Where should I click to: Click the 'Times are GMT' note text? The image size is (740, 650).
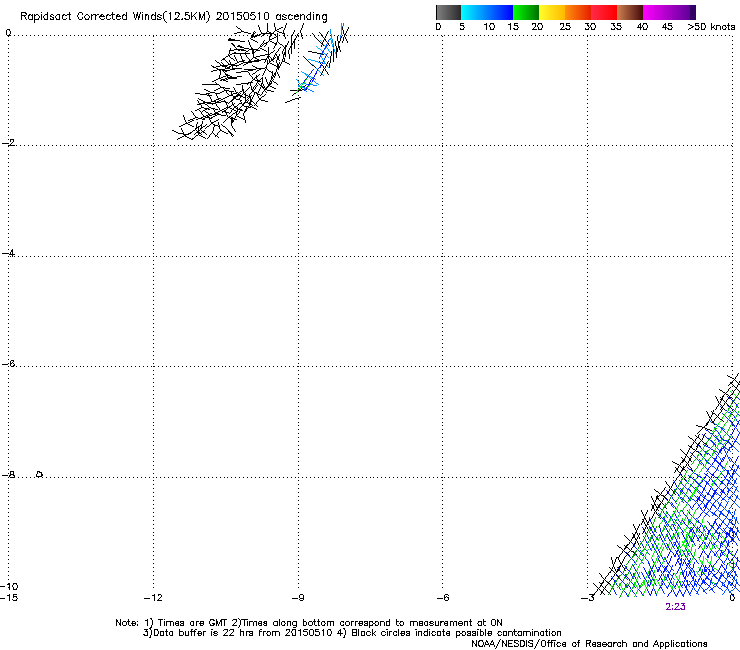193,623
